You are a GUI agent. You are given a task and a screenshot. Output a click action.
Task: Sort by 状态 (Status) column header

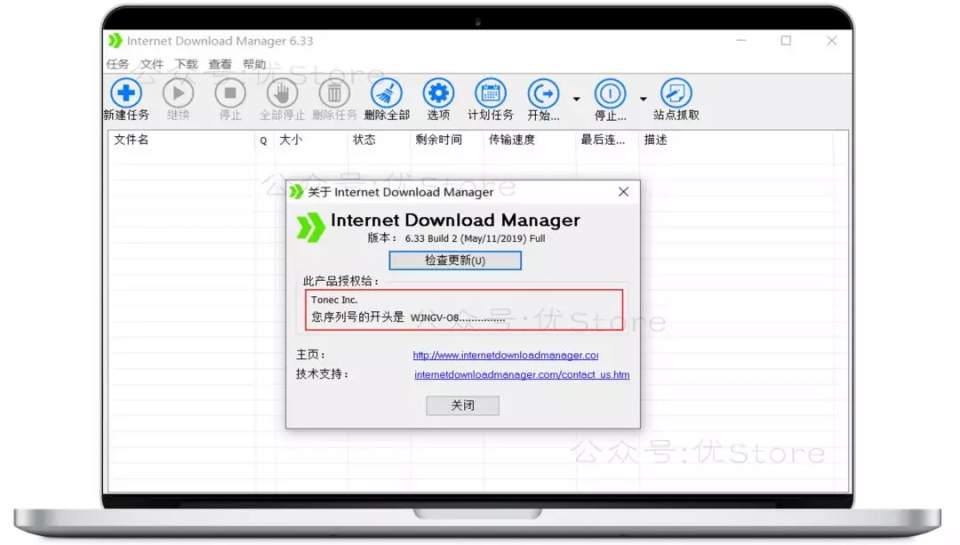click(x=364, y=140)
